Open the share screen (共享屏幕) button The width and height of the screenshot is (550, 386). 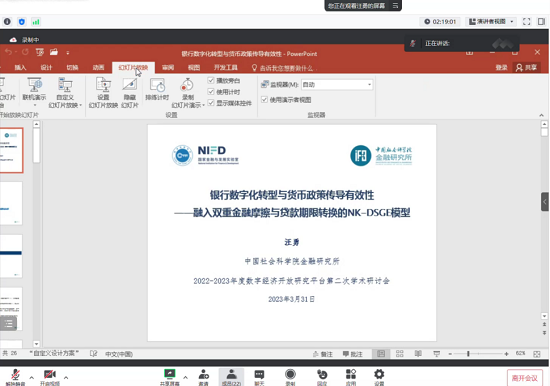(x=170, y=377)
